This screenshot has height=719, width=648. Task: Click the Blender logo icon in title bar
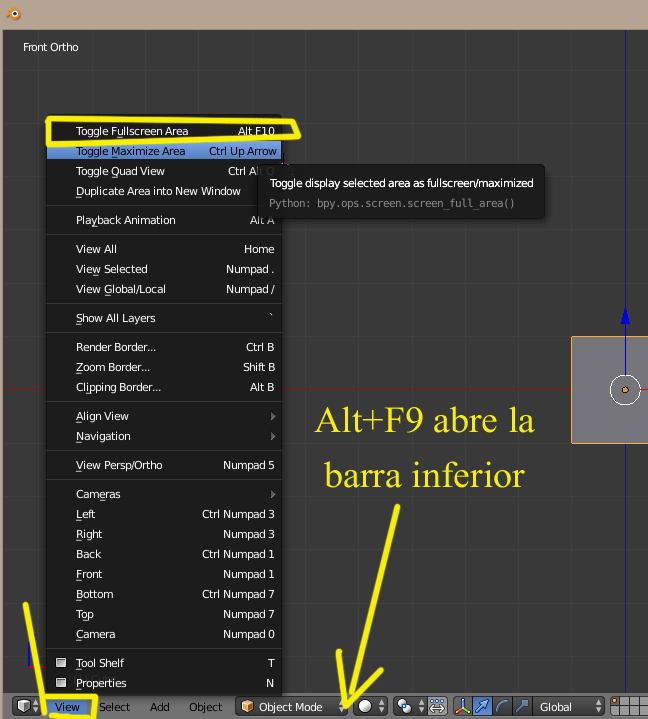[14, 14]
